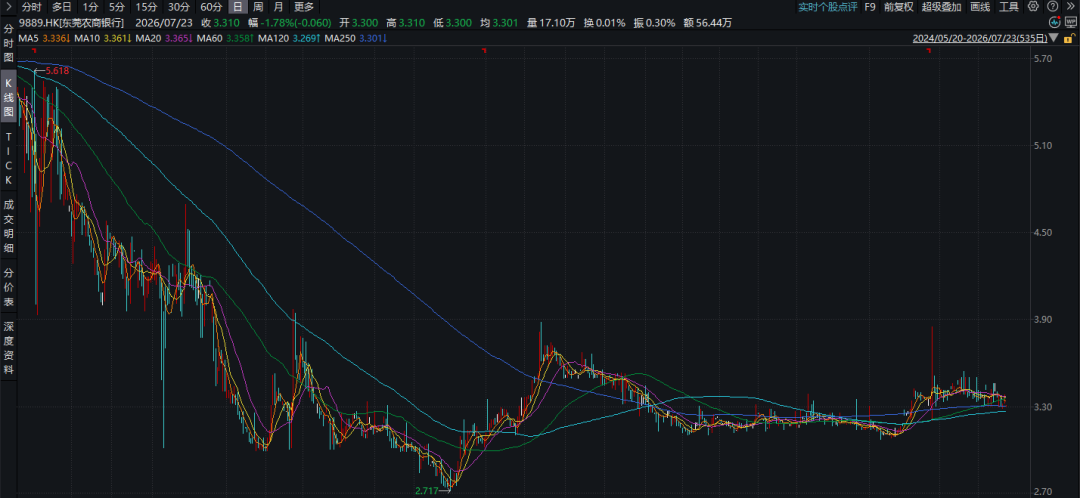The width and height of the screenshot is (1080, 498).
Task: Expand the arrow chevron at top left
Action: point(7,7)
